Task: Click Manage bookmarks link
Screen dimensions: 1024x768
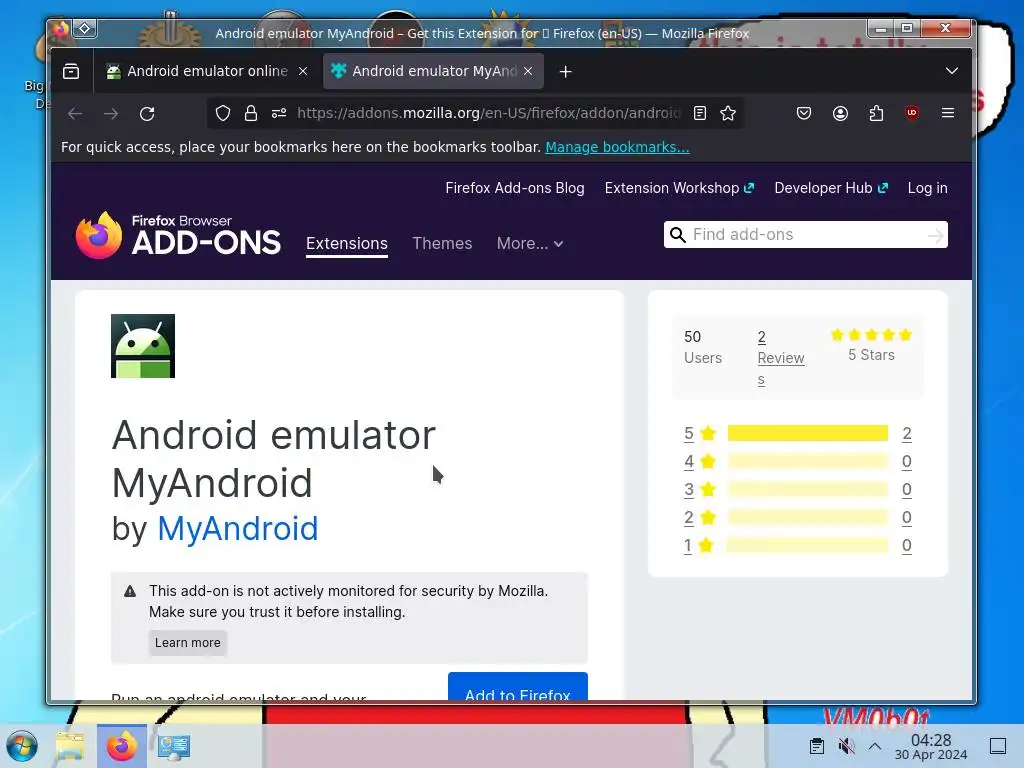Action: 617,147
